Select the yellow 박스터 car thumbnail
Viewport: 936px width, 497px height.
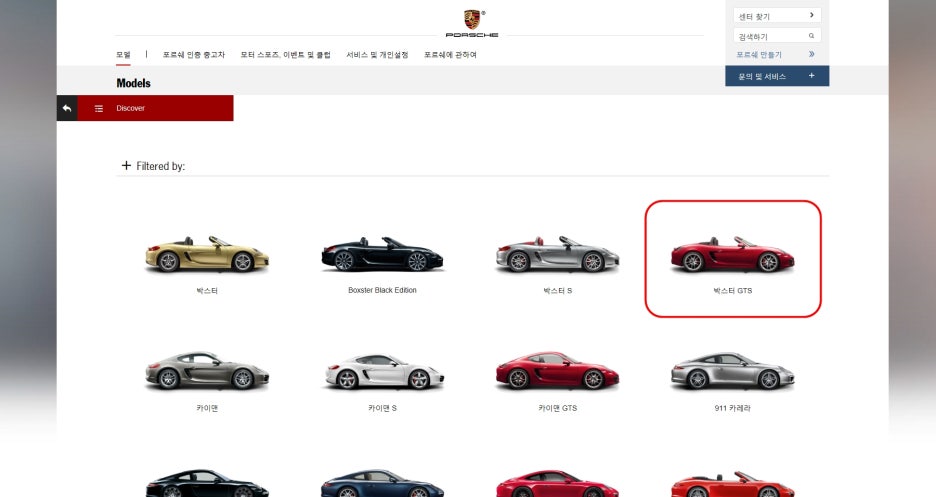207,255
